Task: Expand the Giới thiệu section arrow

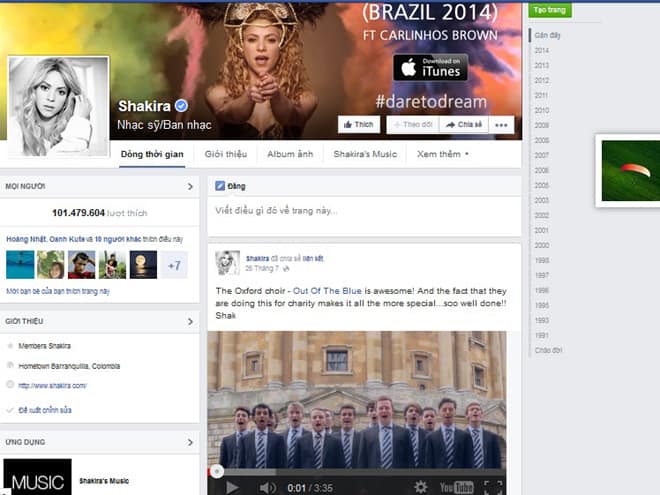Action: 190,321
